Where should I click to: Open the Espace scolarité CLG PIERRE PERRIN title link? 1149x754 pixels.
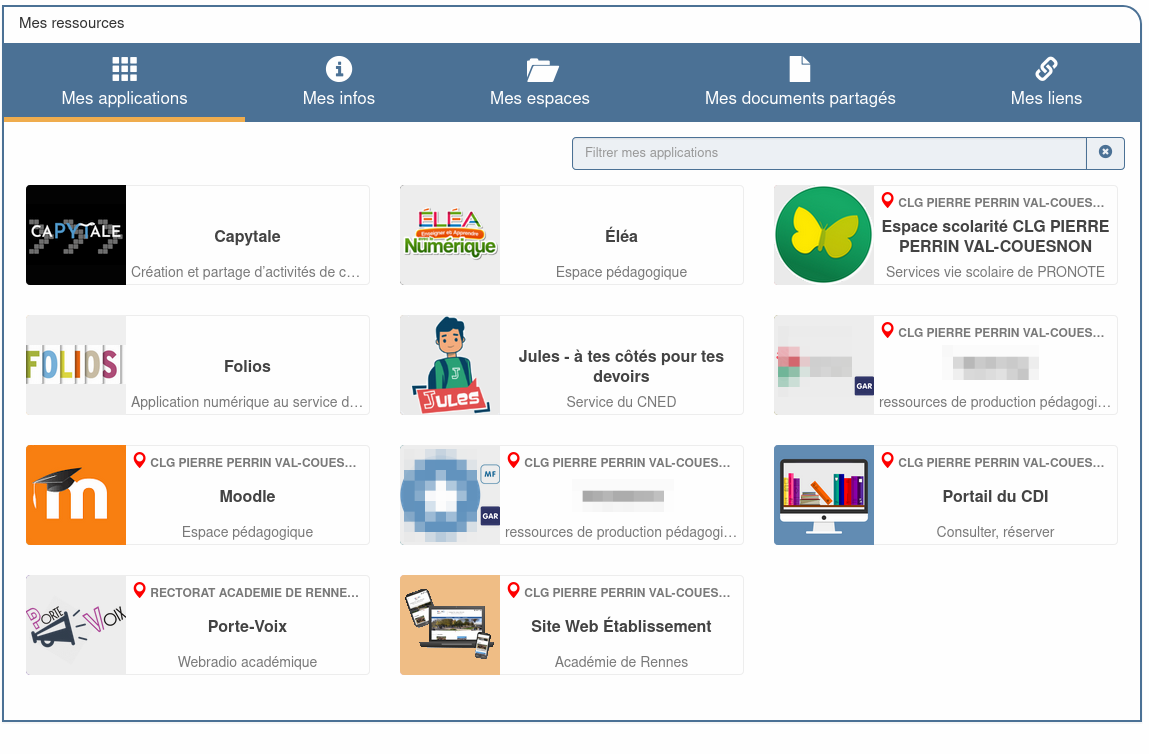[x=994, y=237]
